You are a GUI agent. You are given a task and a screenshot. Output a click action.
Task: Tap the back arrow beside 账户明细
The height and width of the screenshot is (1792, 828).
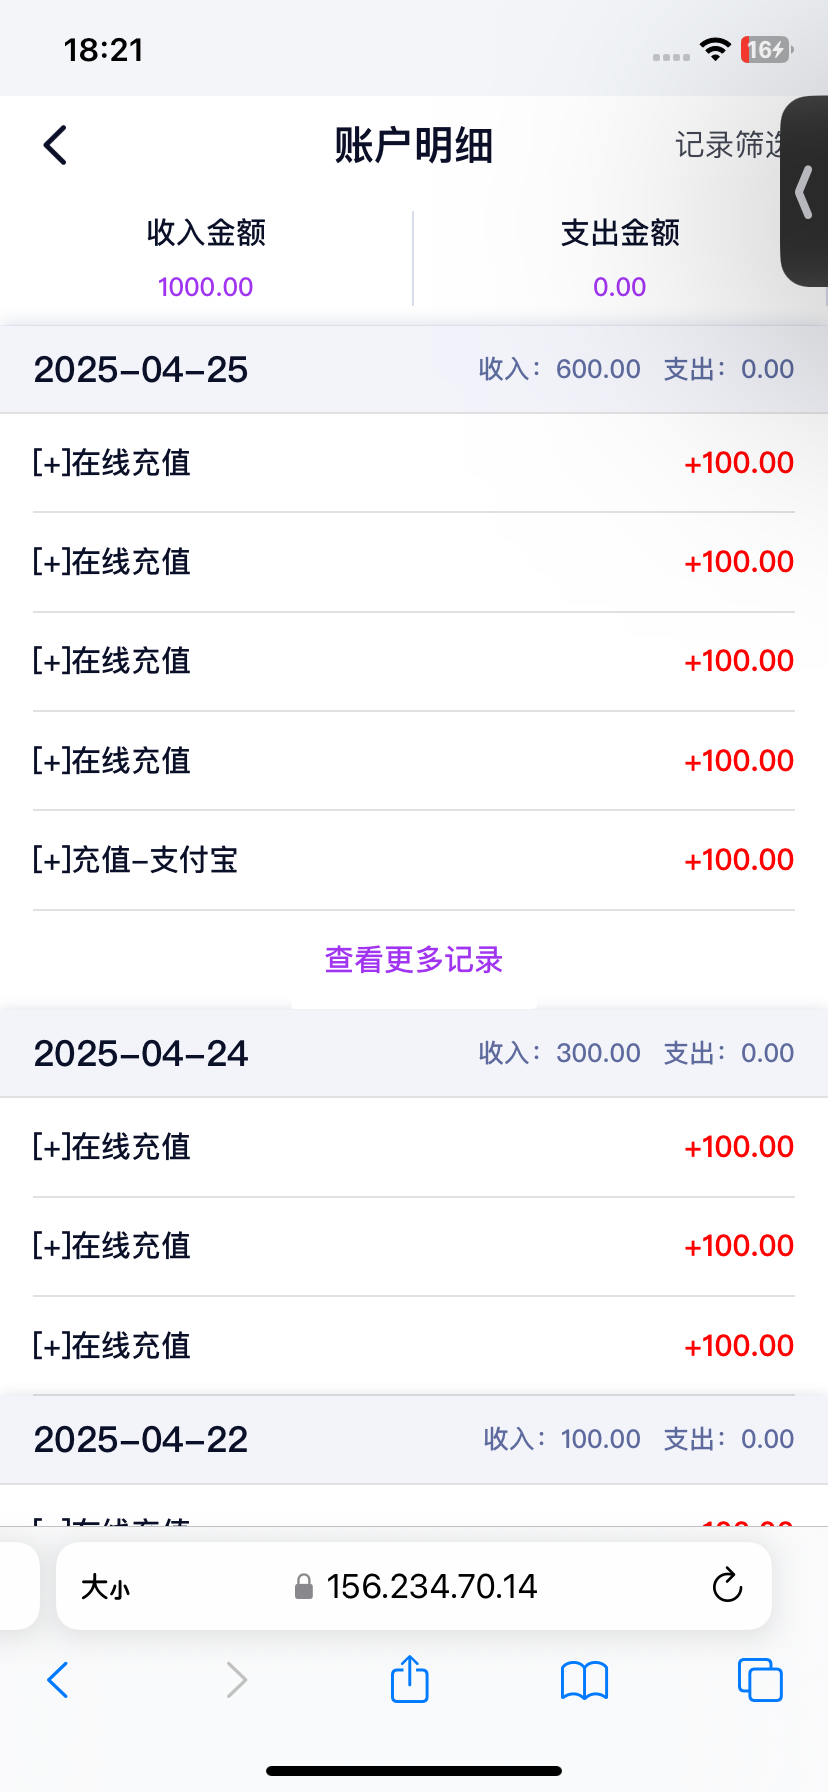pos(56,146)
